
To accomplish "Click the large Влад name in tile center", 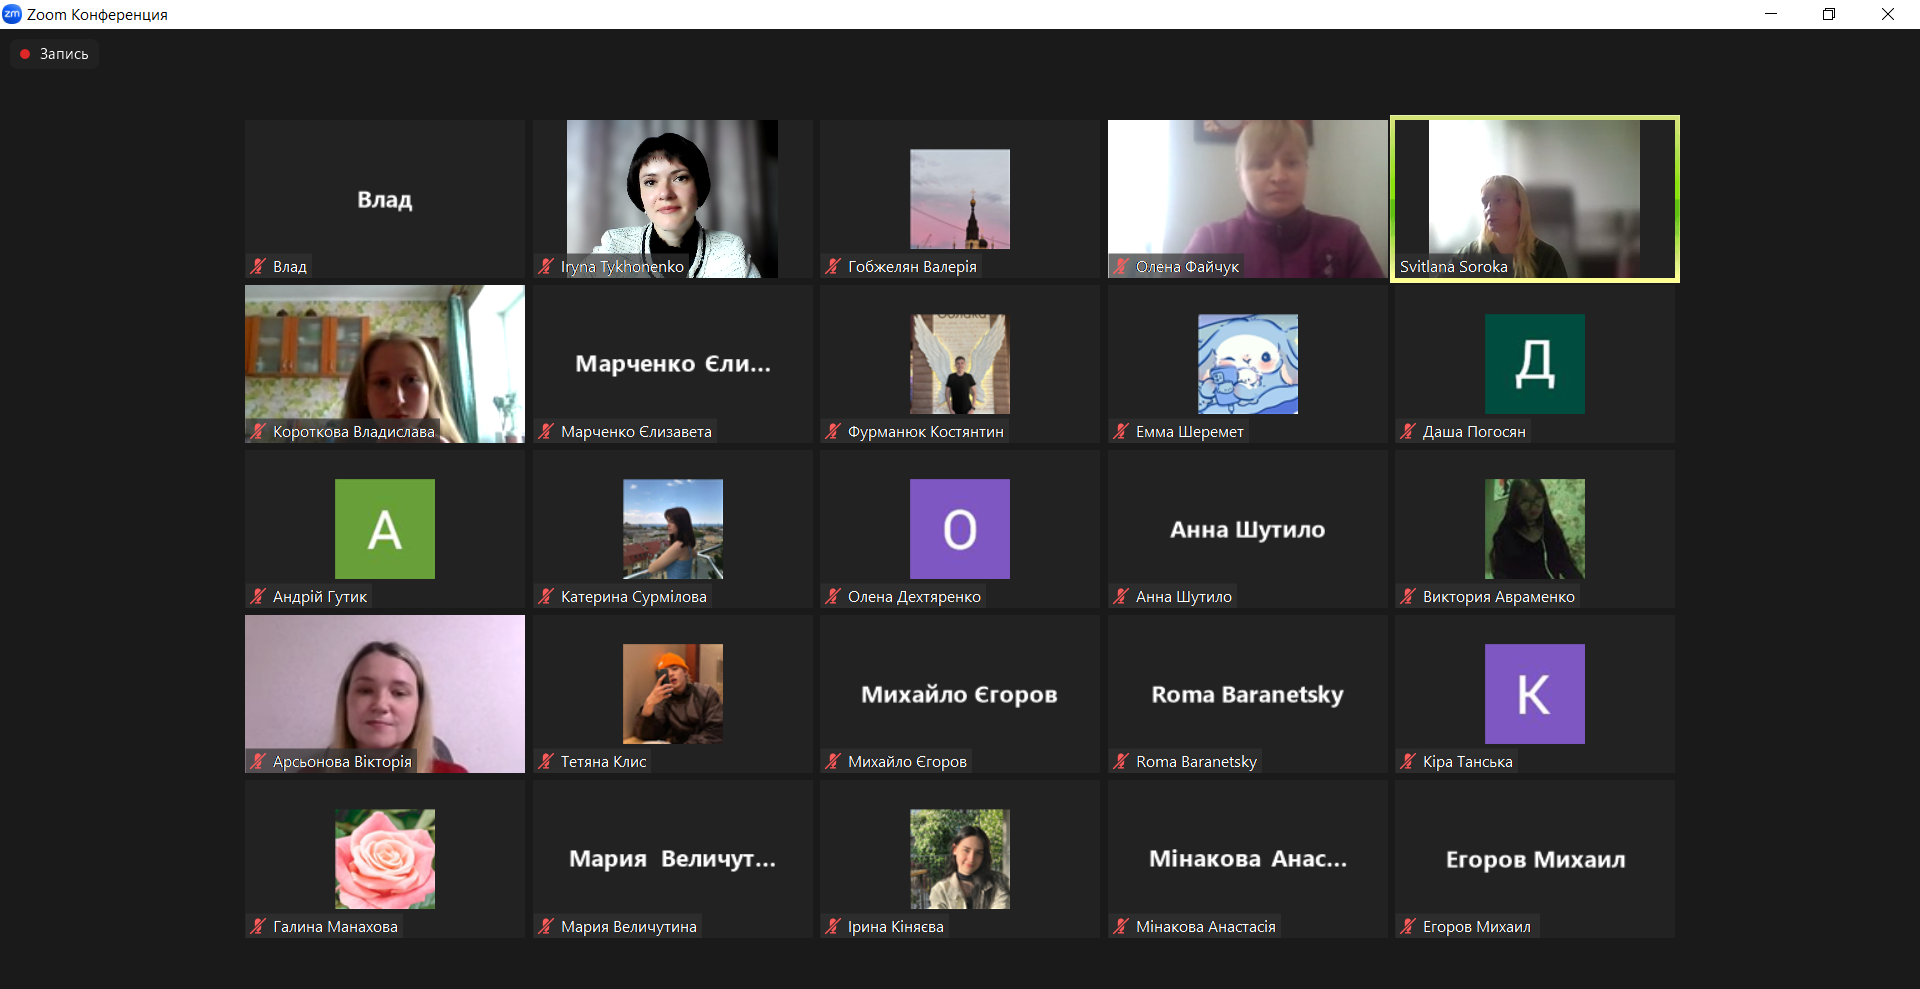I will click(385, 200).
